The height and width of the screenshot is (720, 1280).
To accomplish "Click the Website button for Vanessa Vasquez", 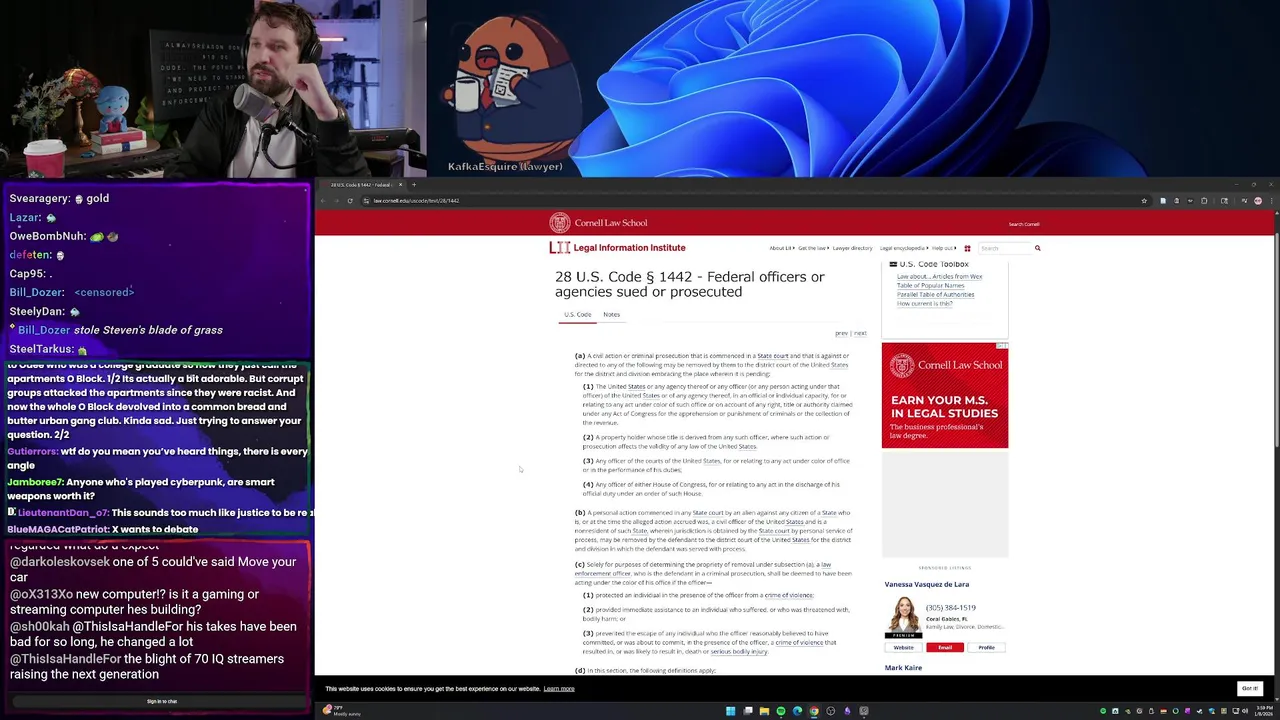I will (903, 648).
